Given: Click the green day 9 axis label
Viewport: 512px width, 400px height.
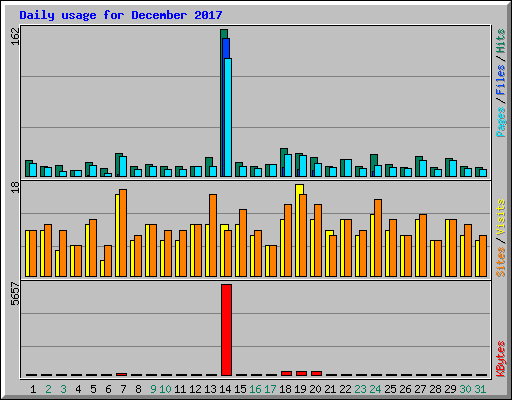Looking at the screenshot, I should (153, 389).
